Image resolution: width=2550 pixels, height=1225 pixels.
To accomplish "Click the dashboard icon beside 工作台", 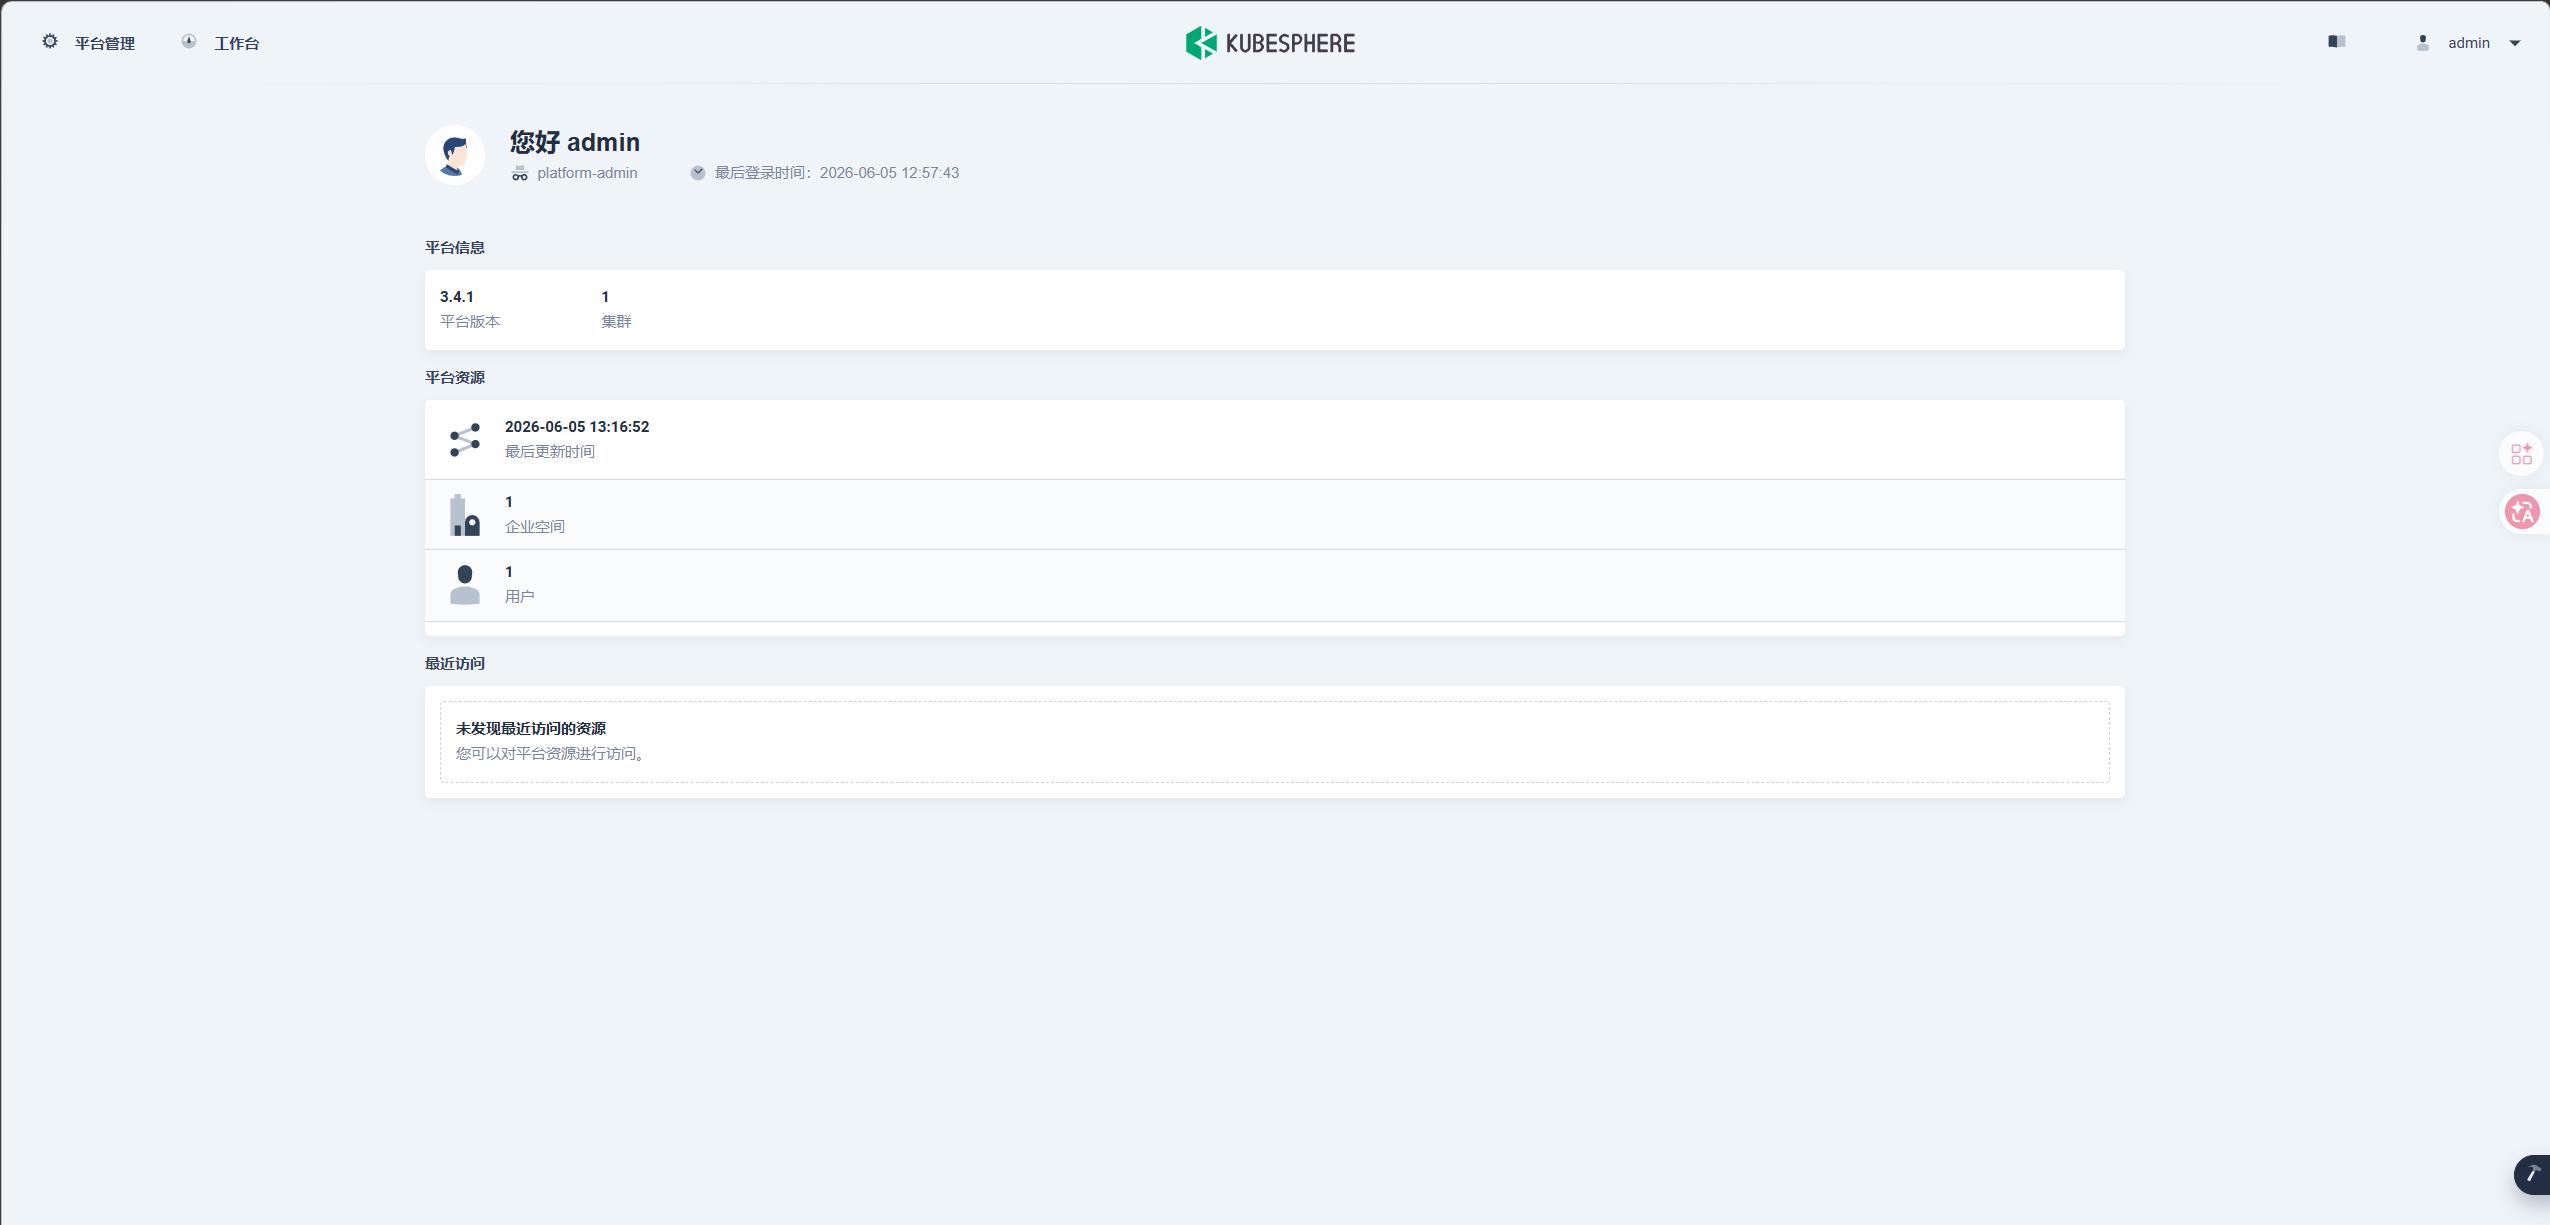I will (x=189, y=42).
